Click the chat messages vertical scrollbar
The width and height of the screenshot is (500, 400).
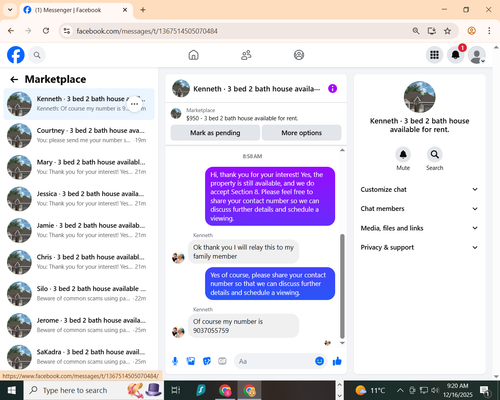coord(342,286)
